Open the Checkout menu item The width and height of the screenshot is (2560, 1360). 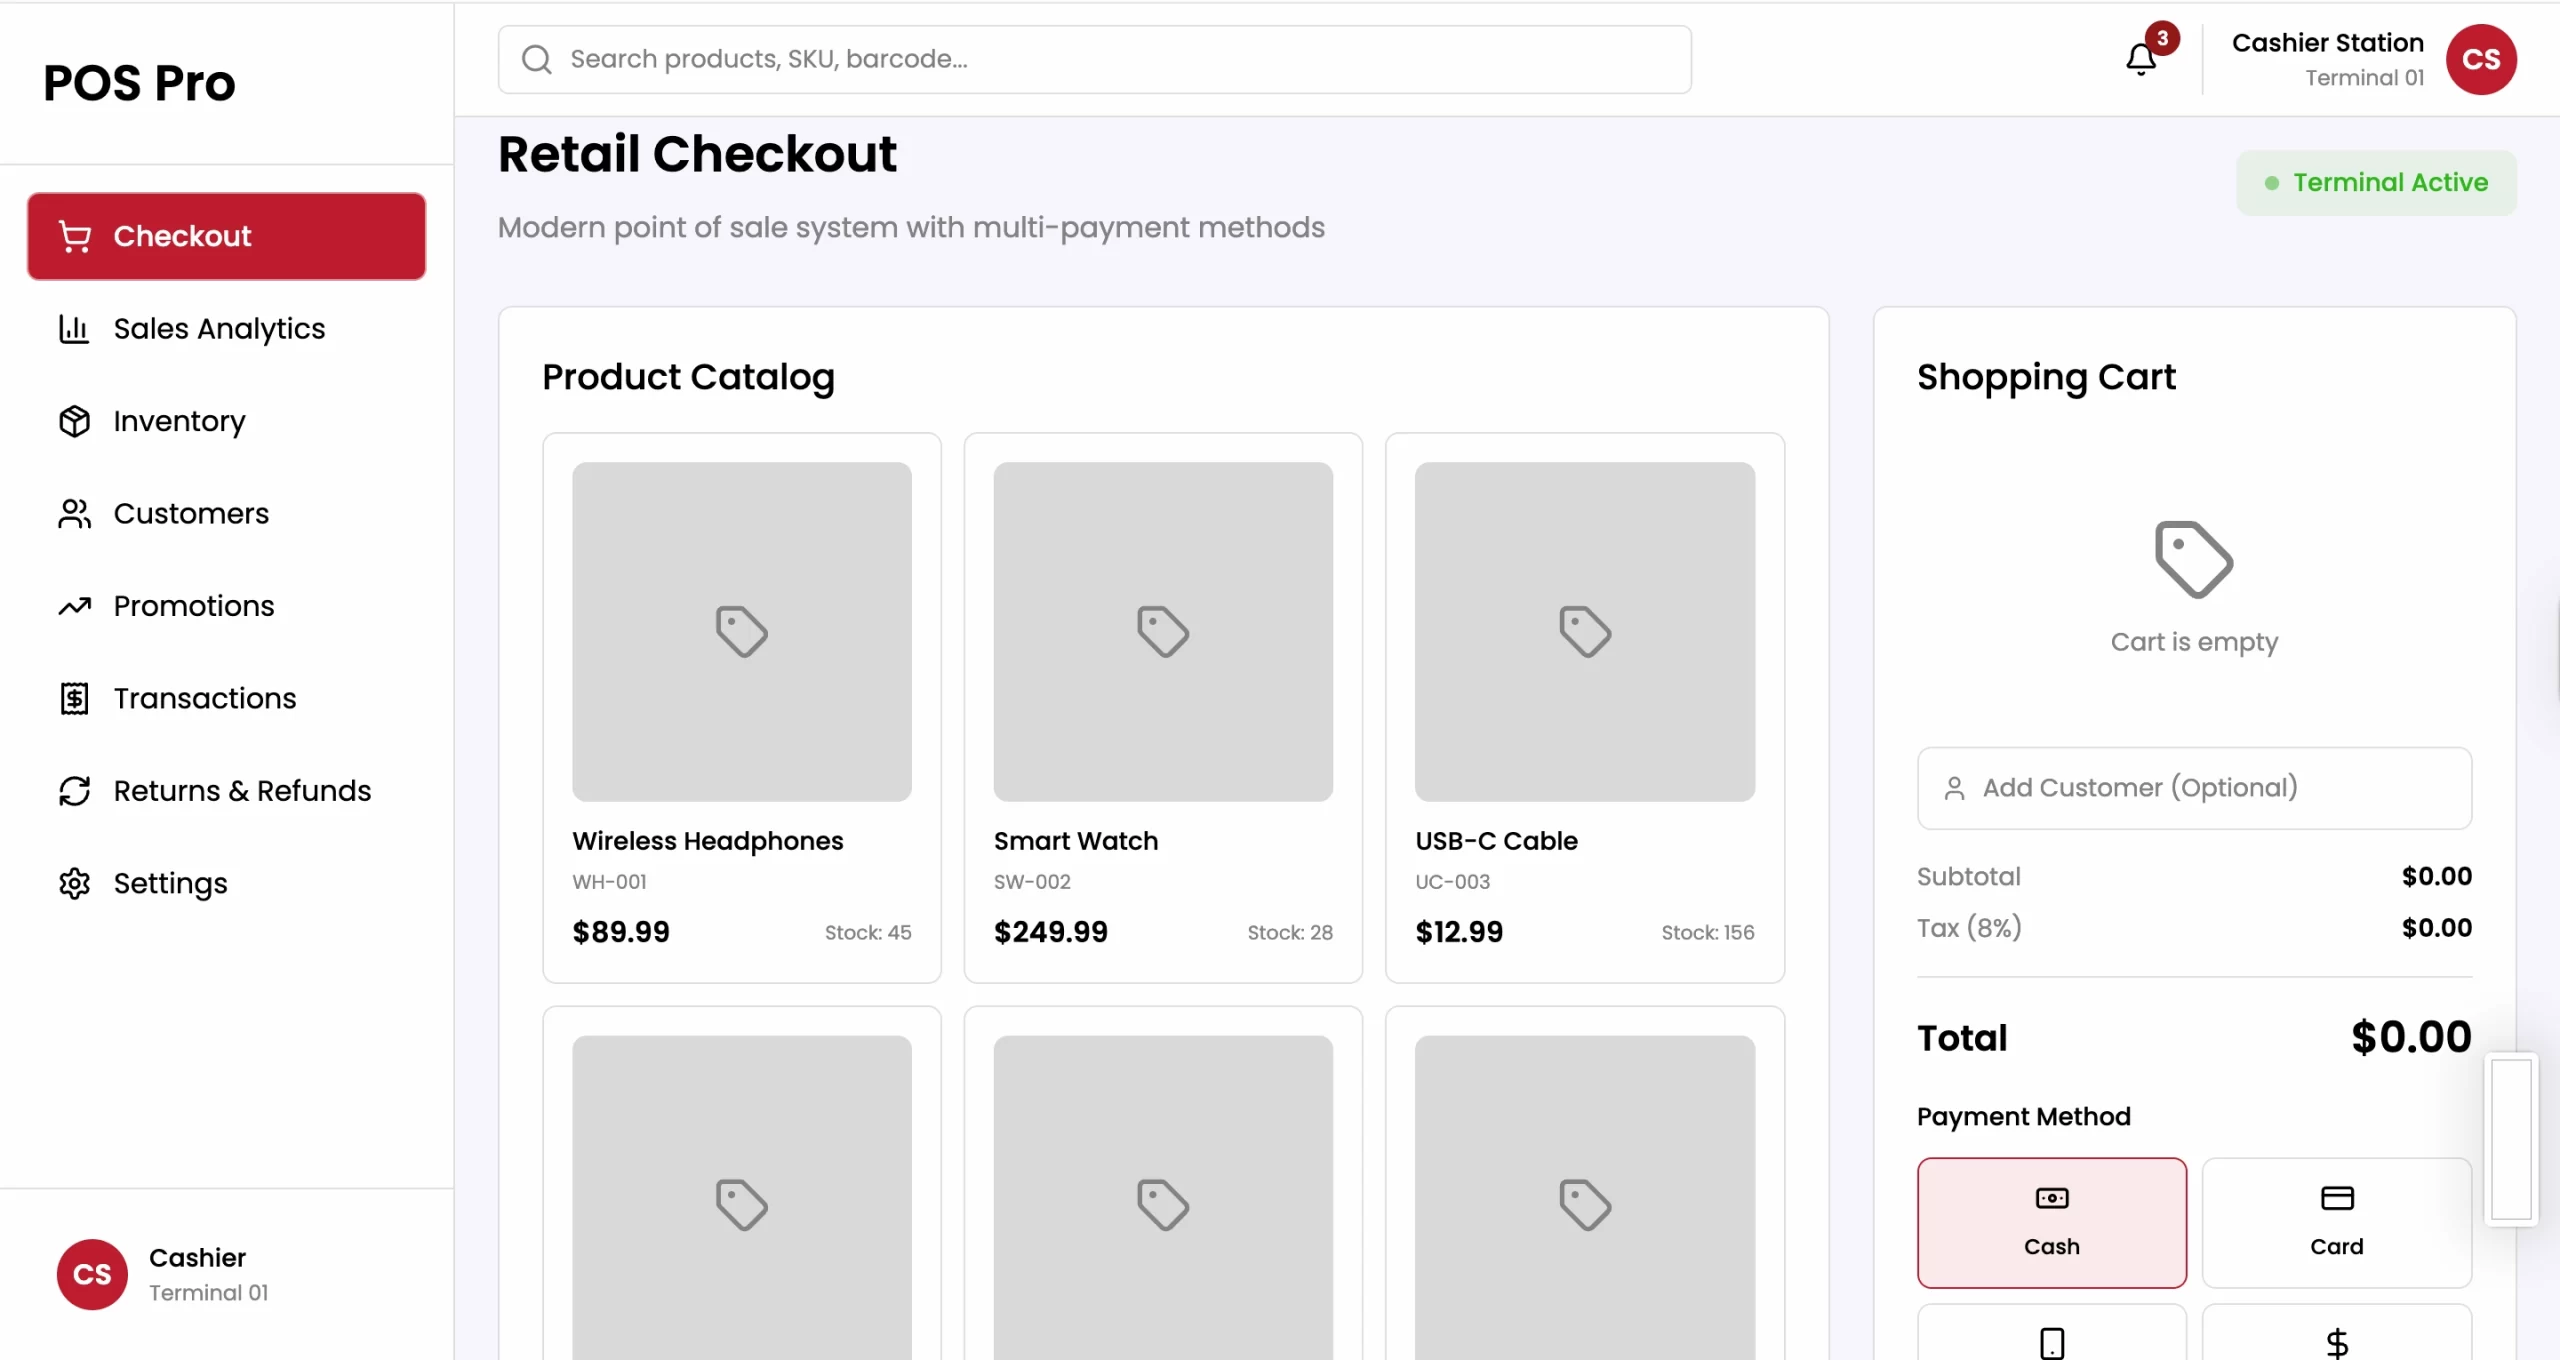coord(226,236)
